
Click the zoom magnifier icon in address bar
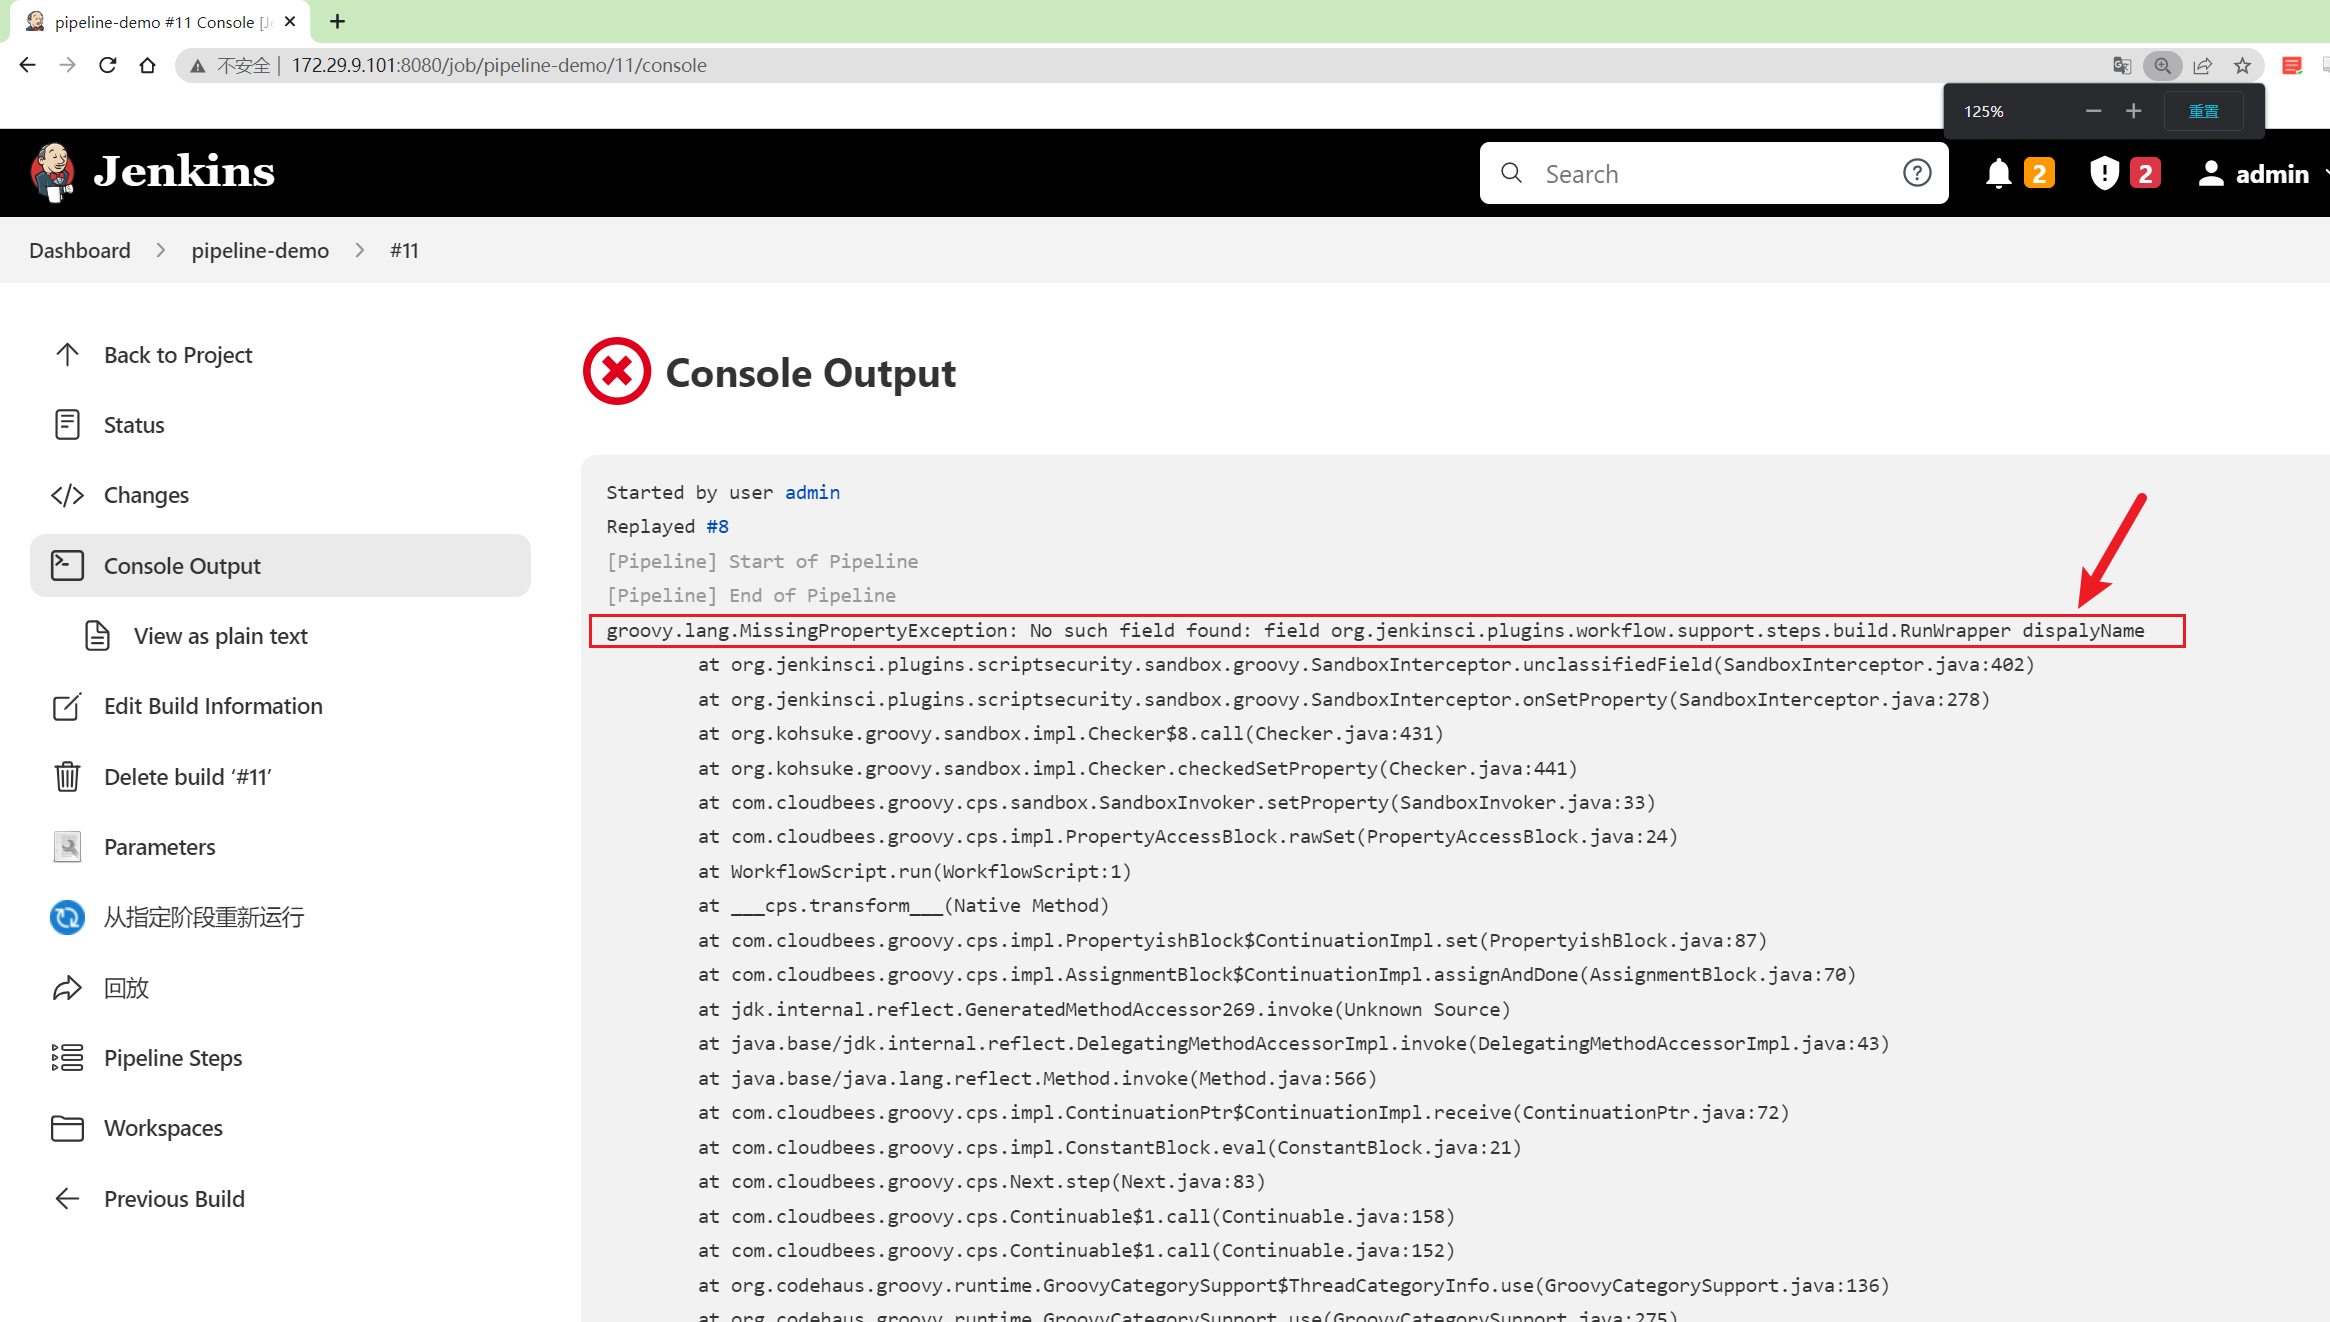(2162, 65)
